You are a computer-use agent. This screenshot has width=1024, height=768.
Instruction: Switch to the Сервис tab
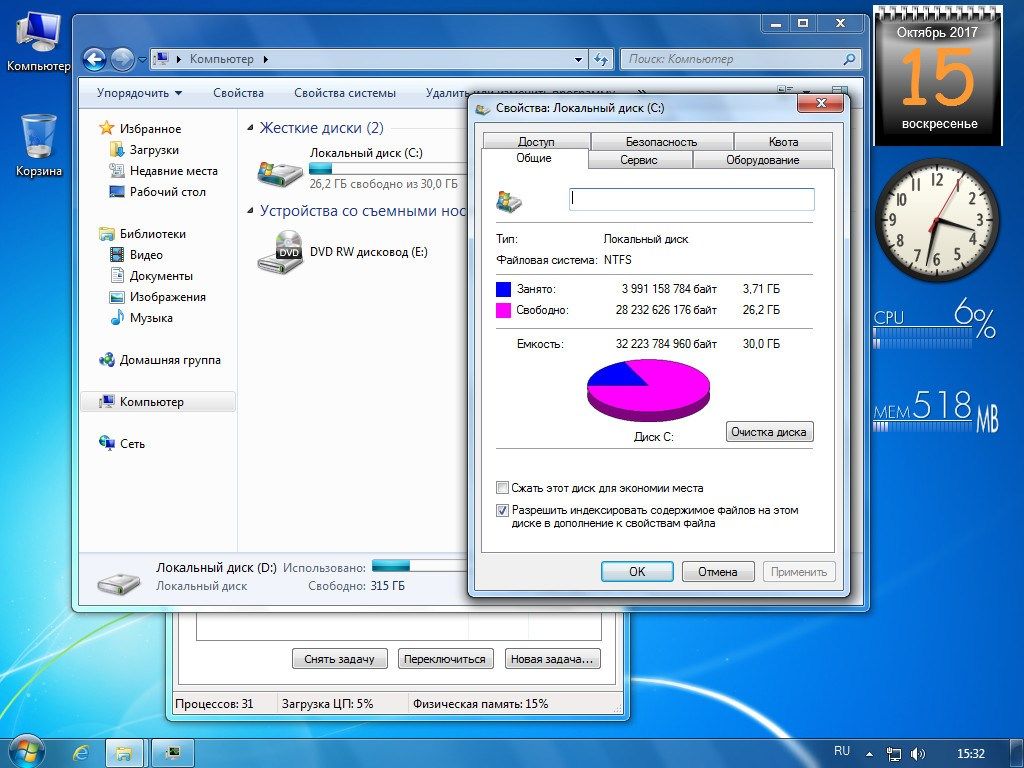[x=639, y=160]
